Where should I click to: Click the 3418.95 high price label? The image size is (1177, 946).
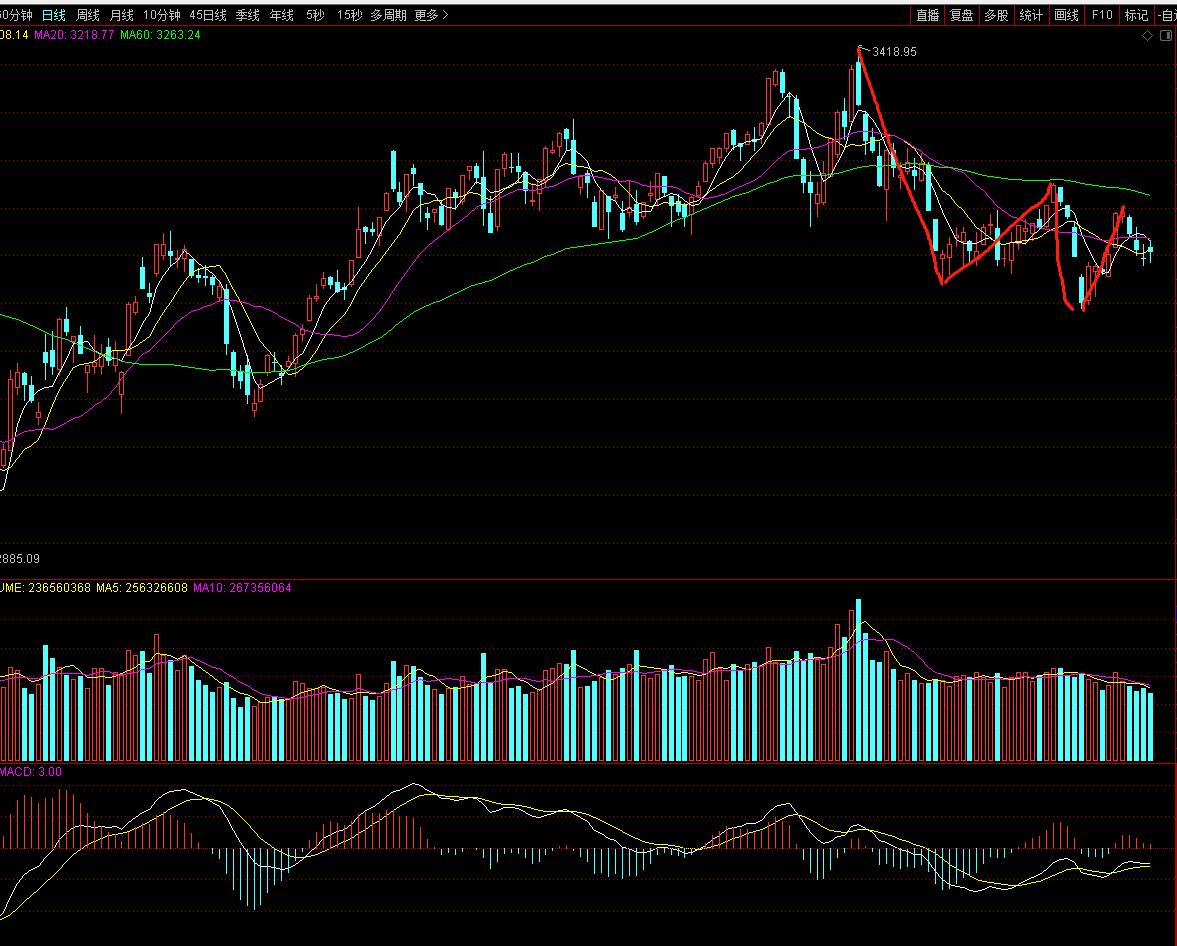894,52
